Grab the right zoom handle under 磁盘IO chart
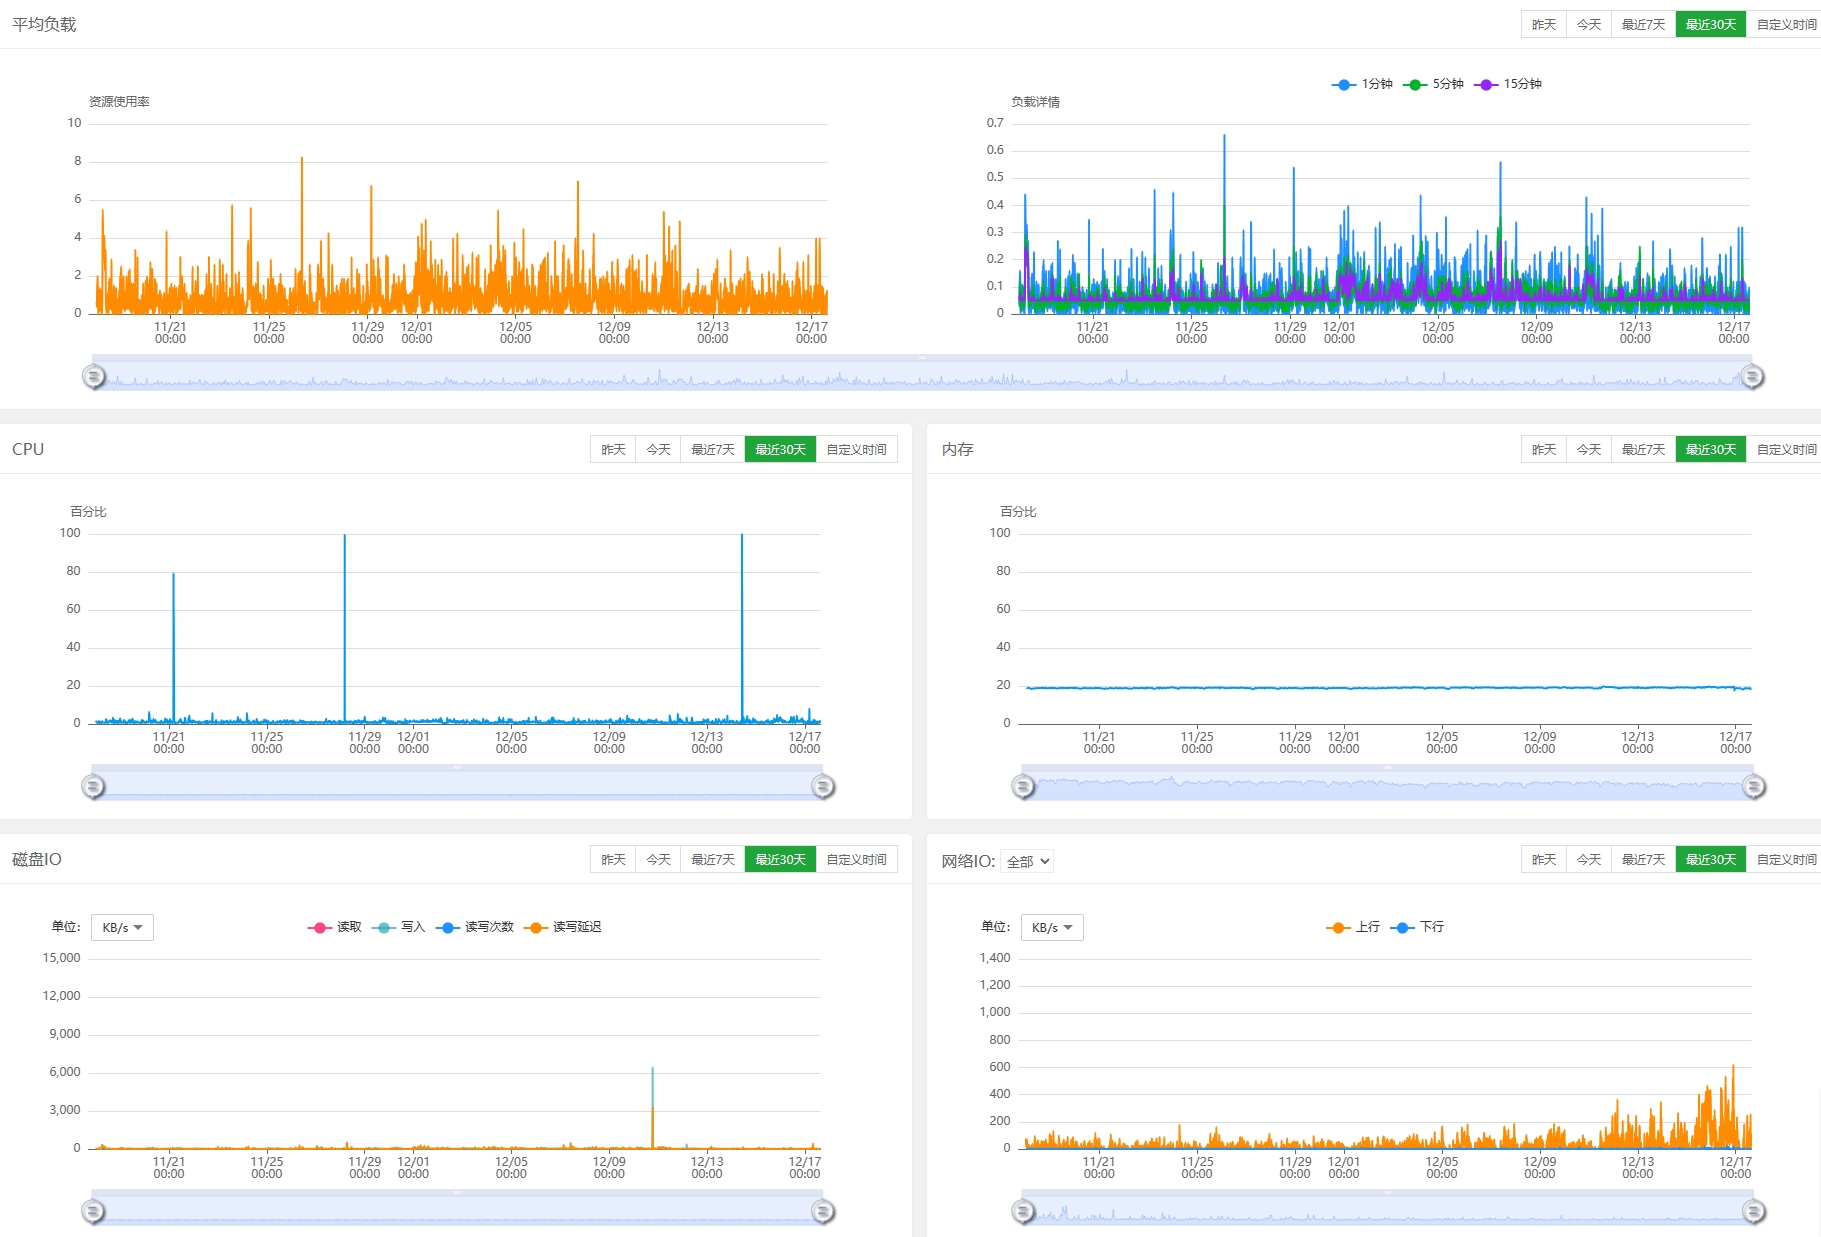This screenshot has width=1821, height=1237. click(x=823, y=1212)
